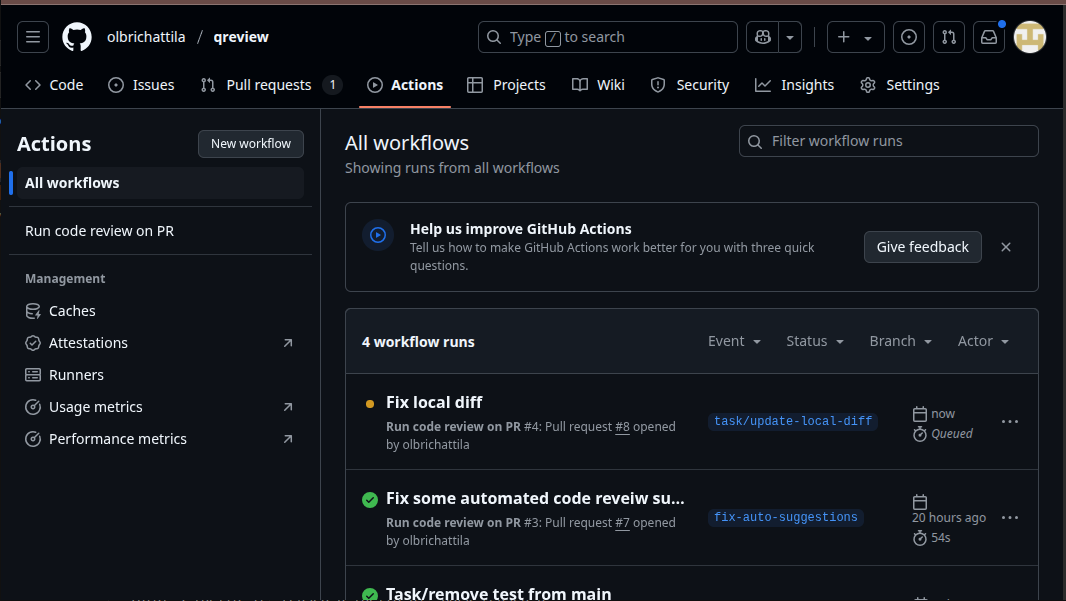Click external link arrow beside Usage metrics
Image resolution: width=1066 pixels, height=601 pixels.
288,407
